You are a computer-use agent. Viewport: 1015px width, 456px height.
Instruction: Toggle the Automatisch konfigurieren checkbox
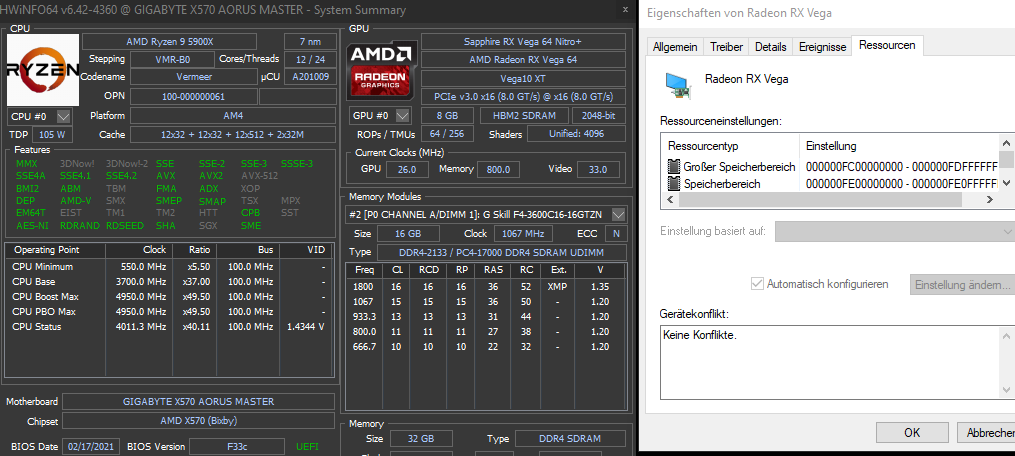point(756,284)
